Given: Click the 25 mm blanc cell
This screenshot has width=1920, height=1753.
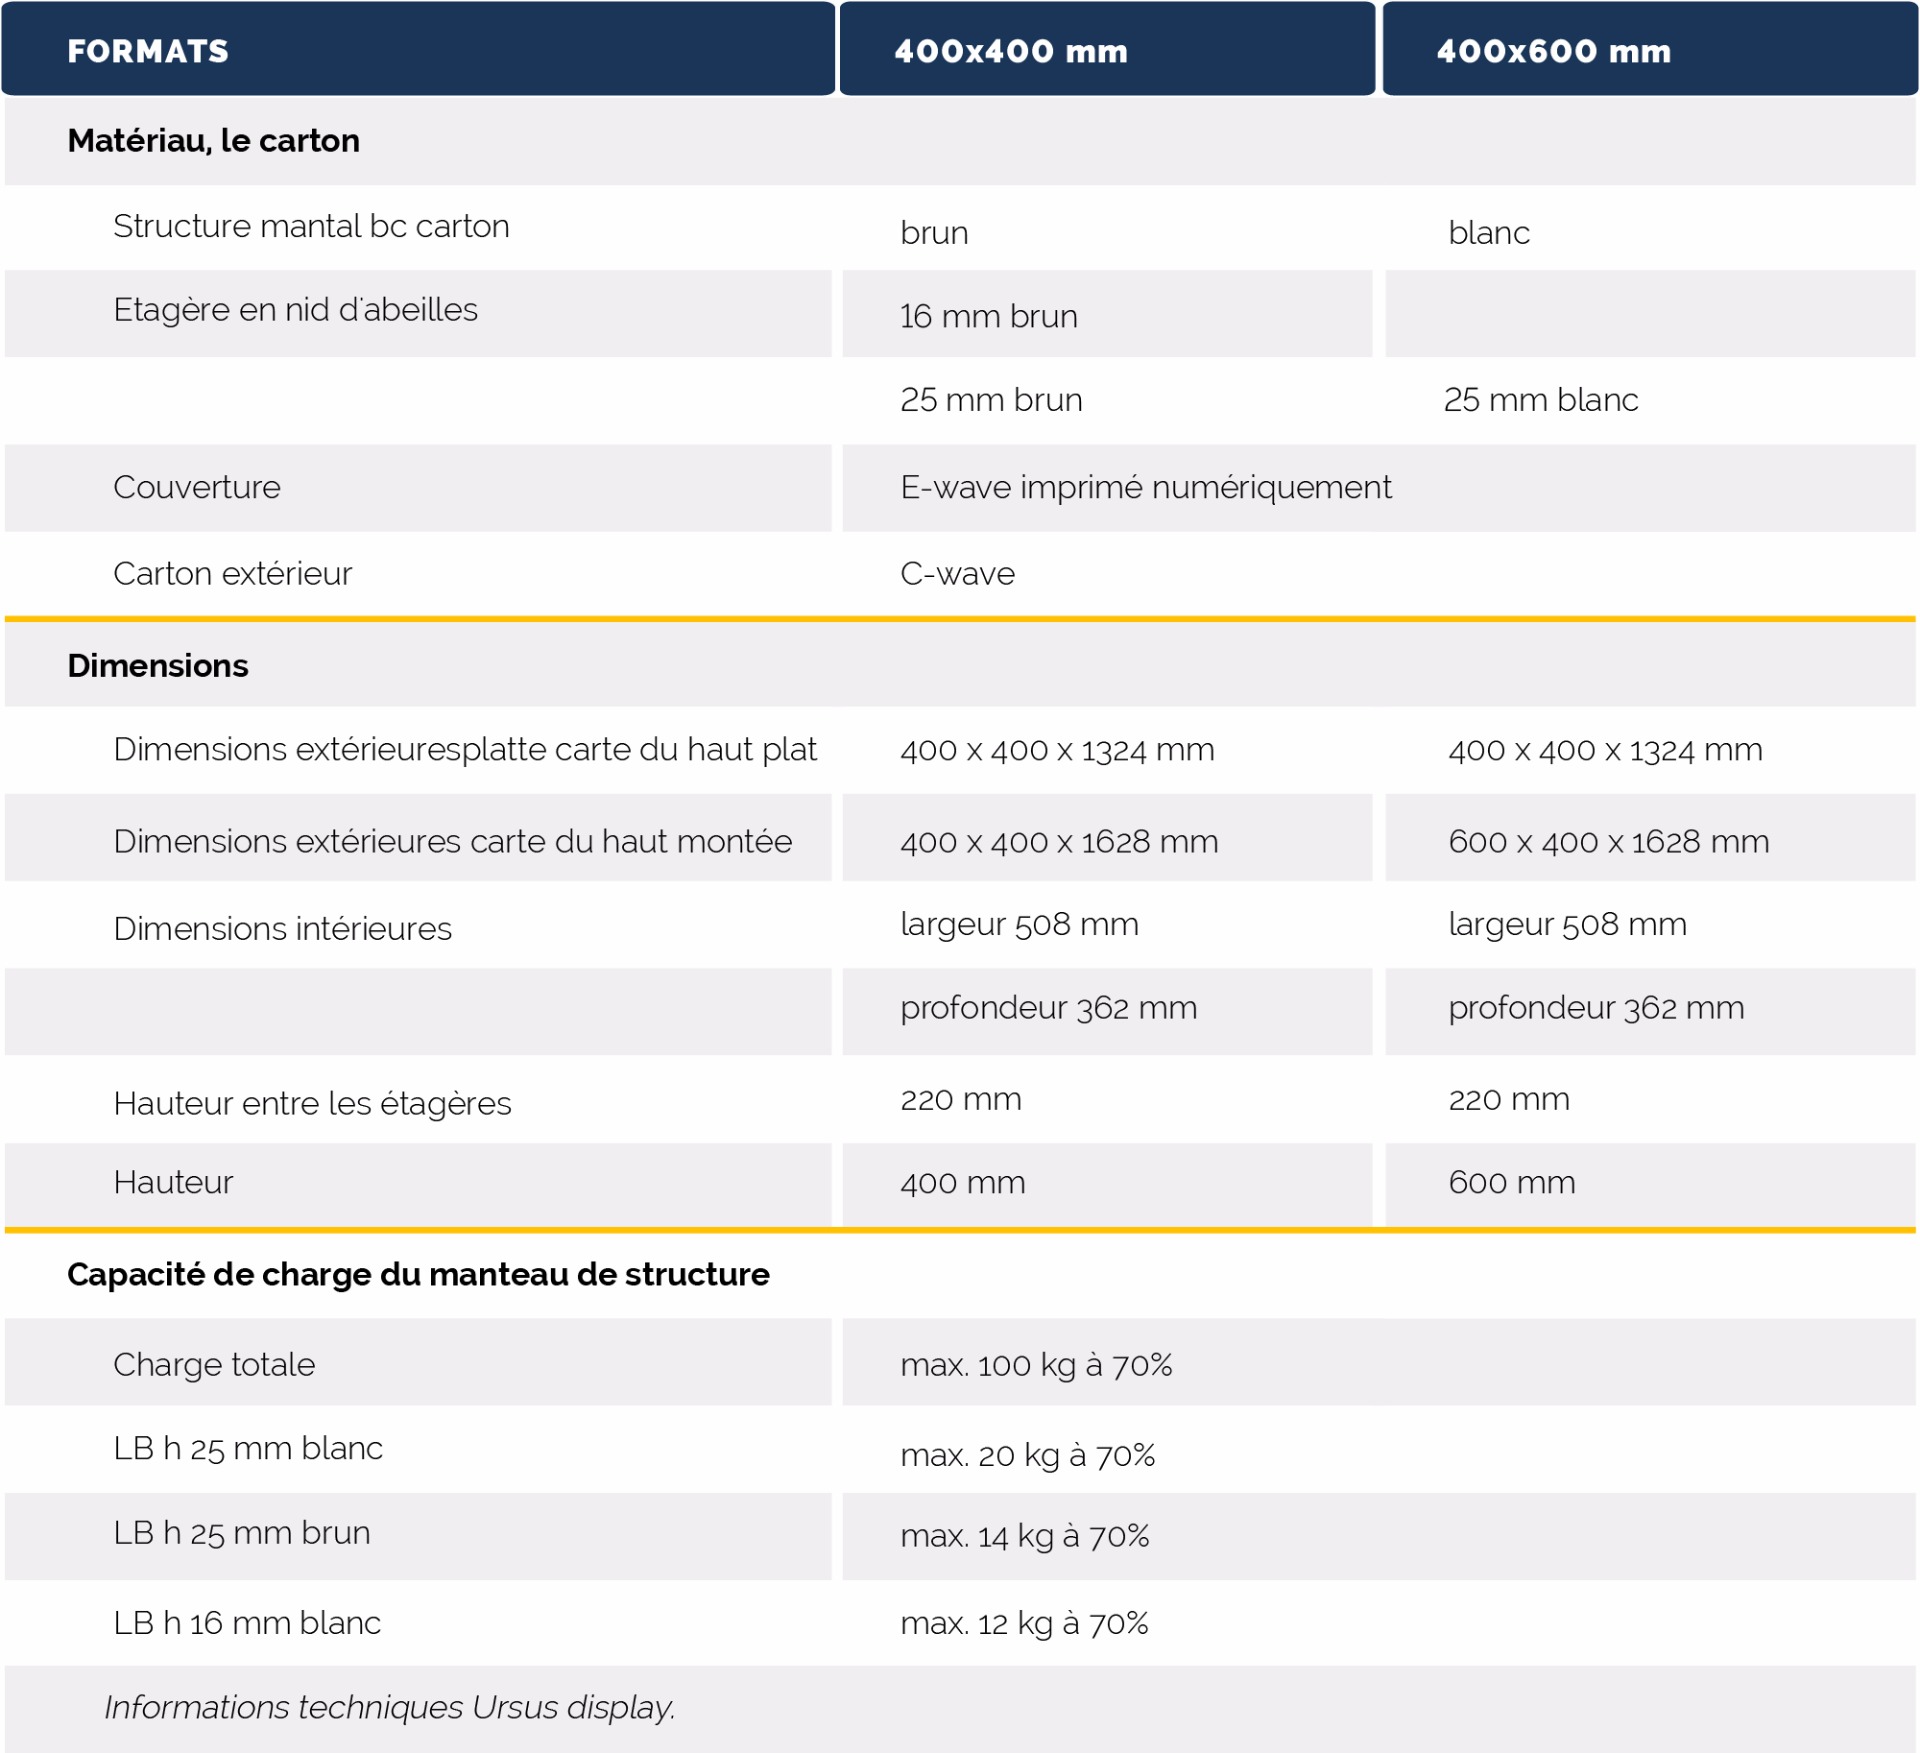Looking at the screenshot, I should coord(1540,400).
